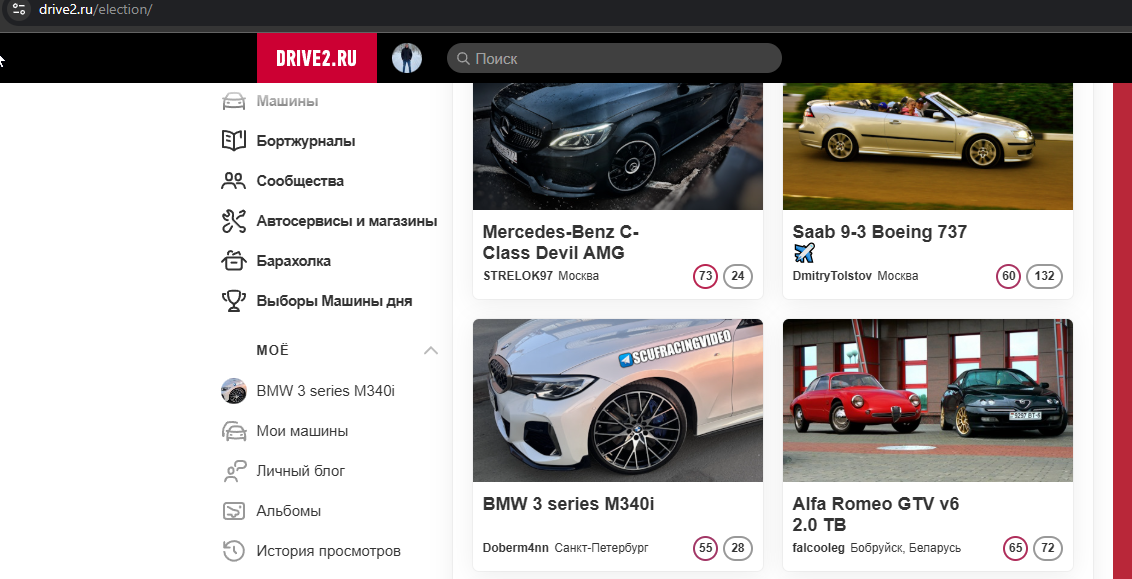This screenshot has height=579, width=1132.
Task: Open the falcooleg user profile
Action: 819,548
